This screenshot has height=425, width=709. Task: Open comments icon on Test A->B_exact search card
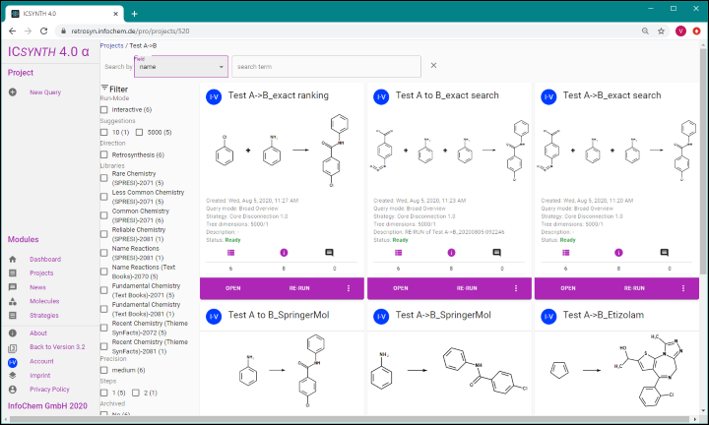pyautogui.click(x=664, y=253)
